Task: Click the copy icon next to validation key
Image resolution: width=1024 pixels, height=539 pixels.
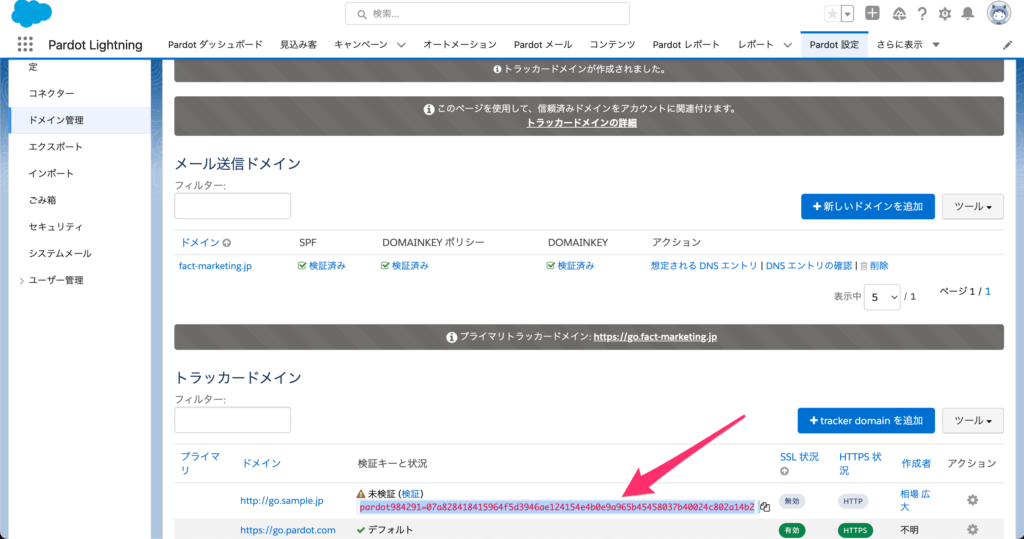Action: [765, 507]
